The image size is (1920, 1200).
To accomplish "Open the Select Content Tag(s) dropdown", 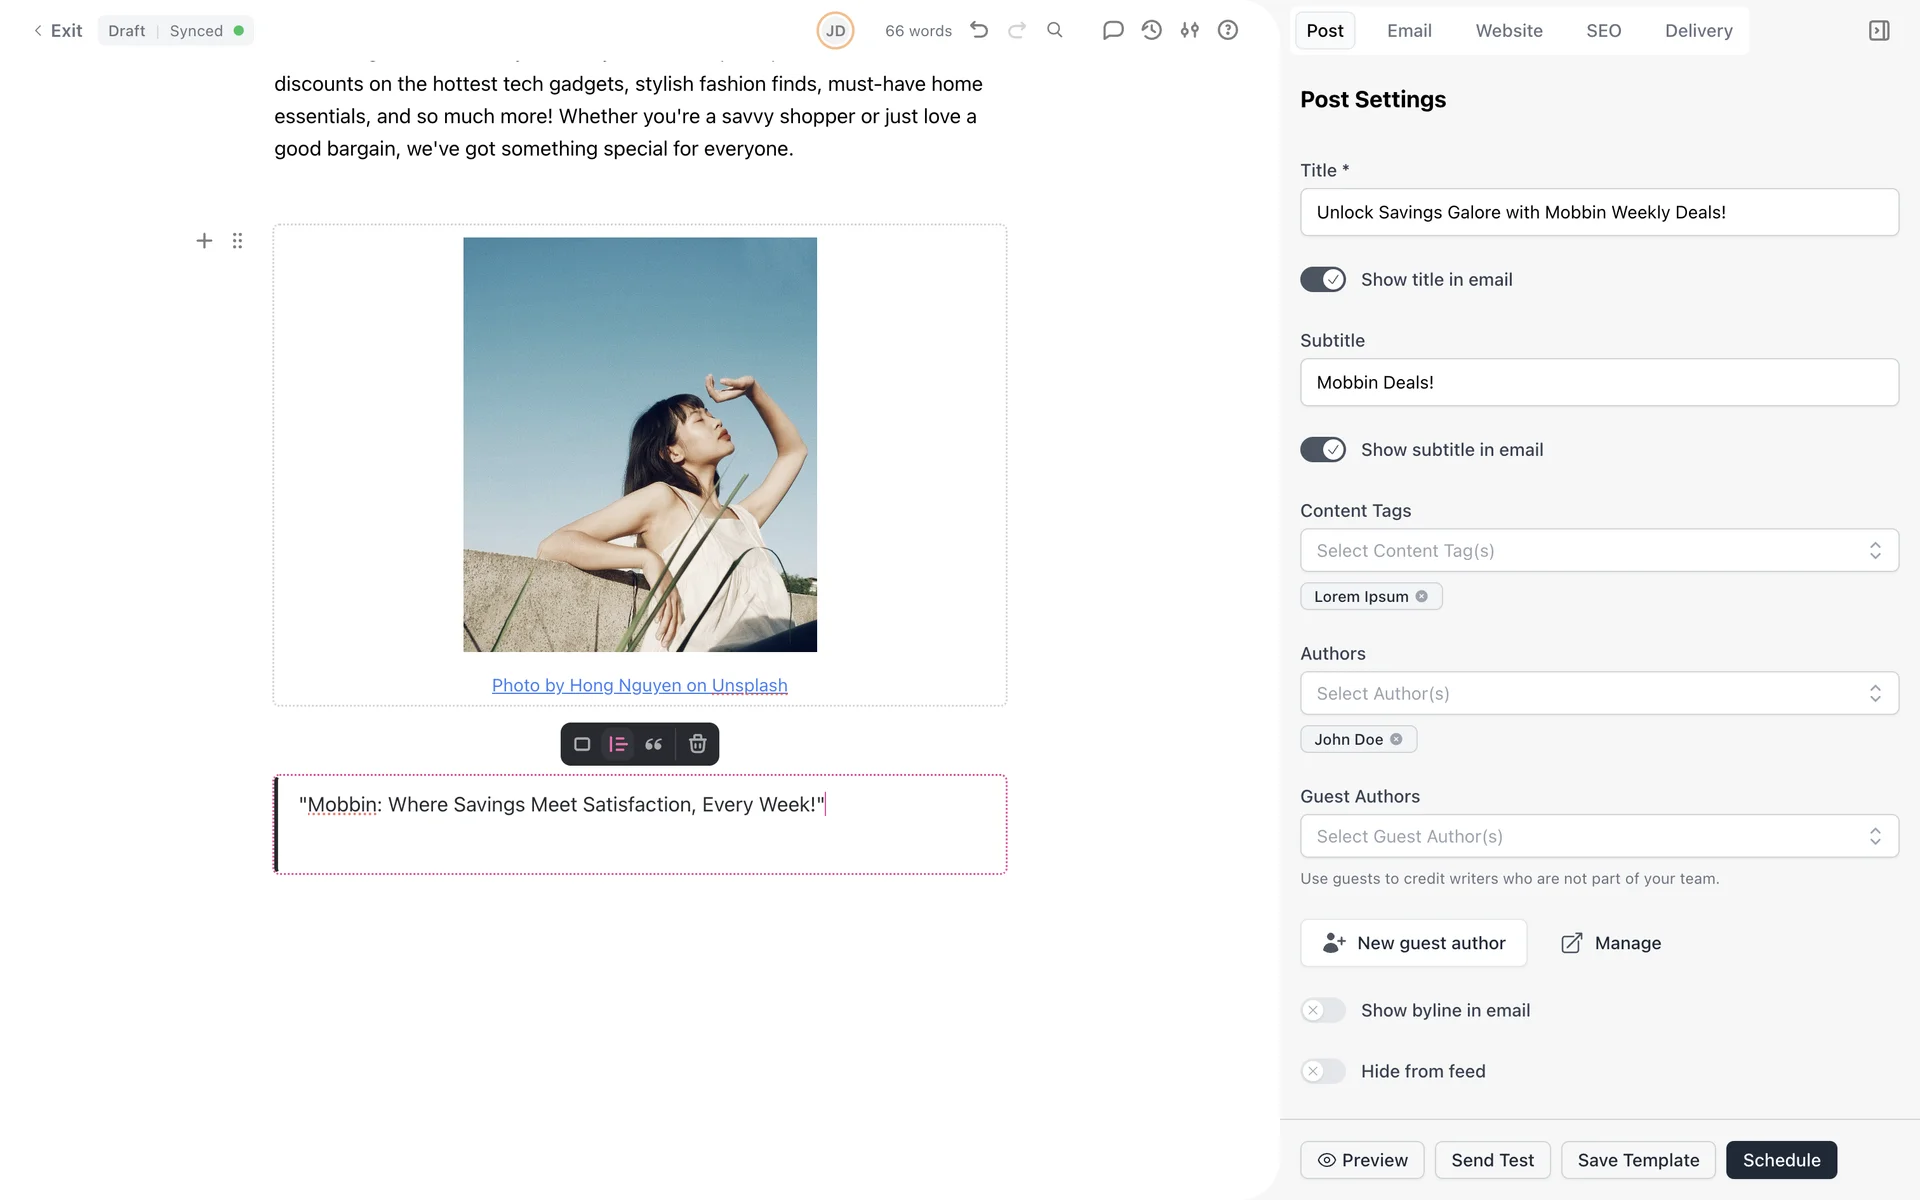I will click(x=1598, y=551).
